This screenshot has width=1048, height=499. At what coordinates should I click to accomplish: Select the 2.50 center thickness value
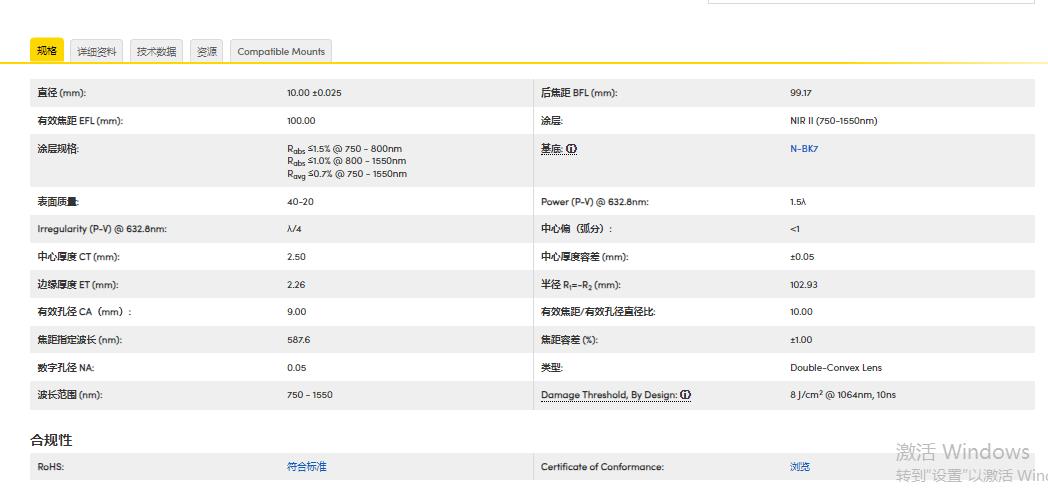point(296,257)
